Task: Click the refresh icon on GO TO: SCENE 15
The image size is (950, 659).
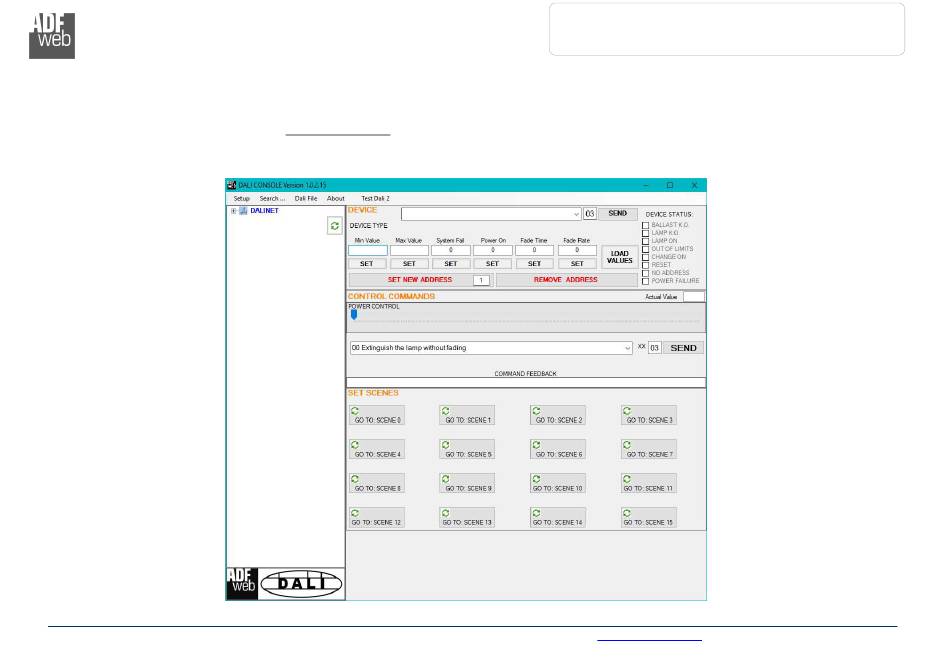Action: (x=627, y=512)
